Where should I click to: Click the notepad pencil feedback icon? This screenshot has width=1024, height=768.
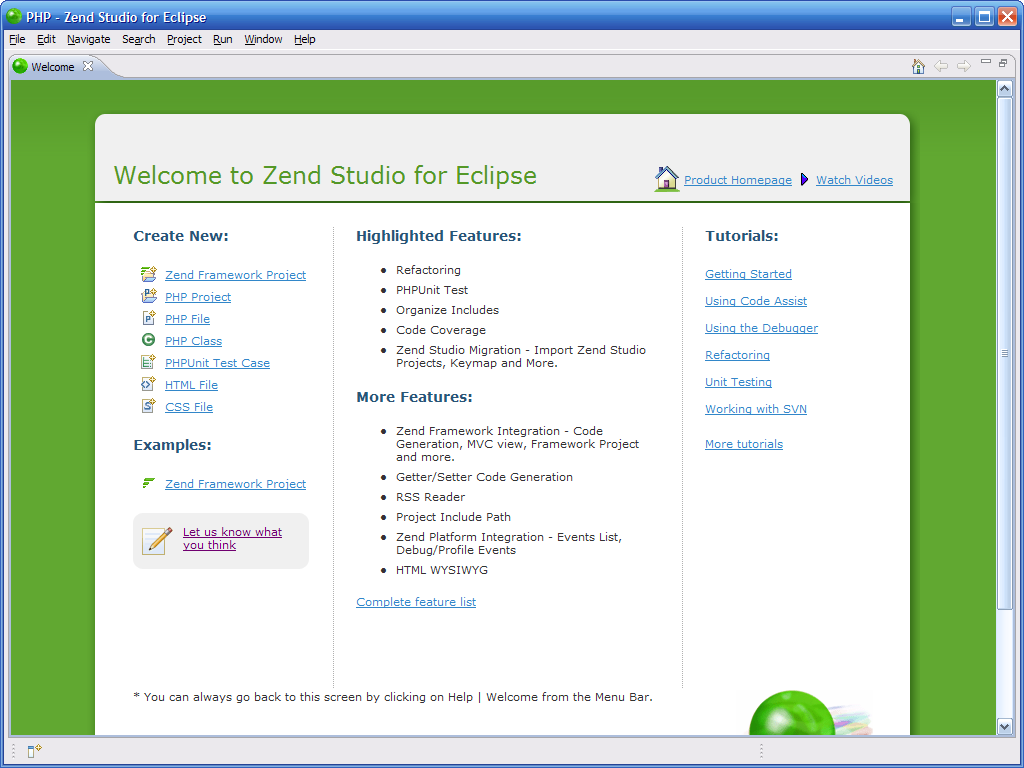pos(157,541)
